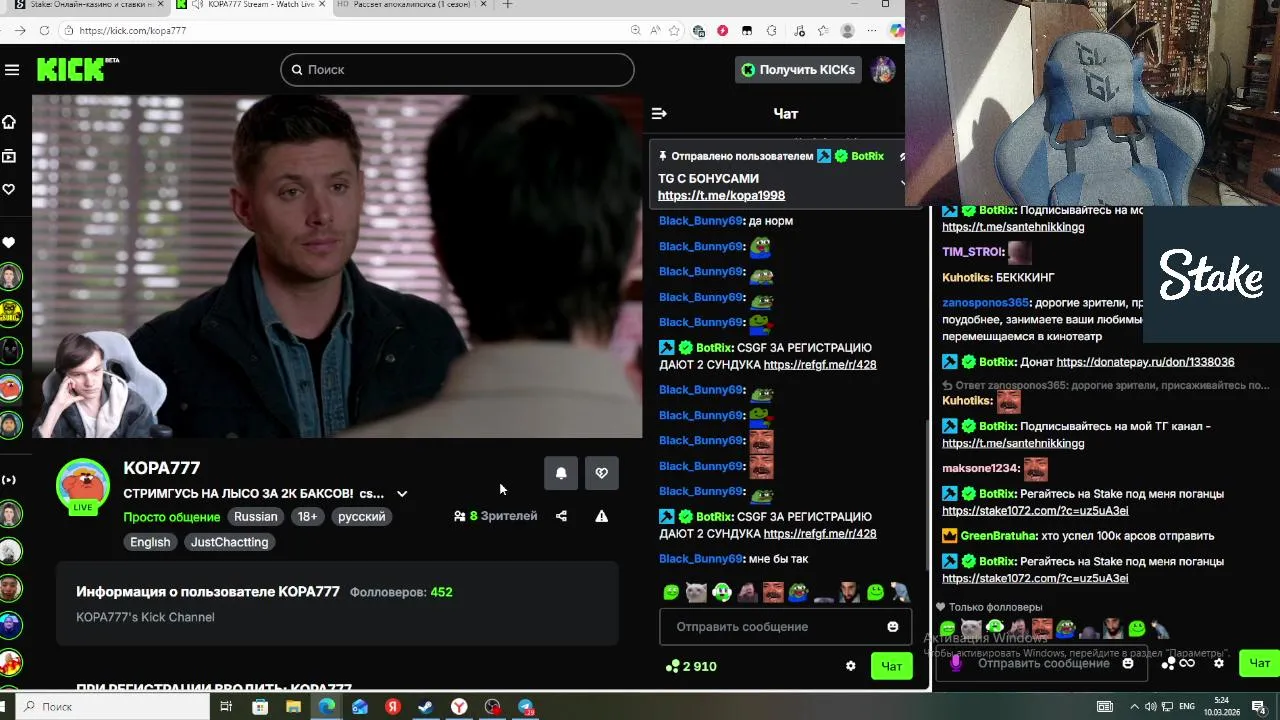The height and width of the screenshot is (720, 1280).
Task: Expand pinned message chevron
Action: click(x=902, y=183)
